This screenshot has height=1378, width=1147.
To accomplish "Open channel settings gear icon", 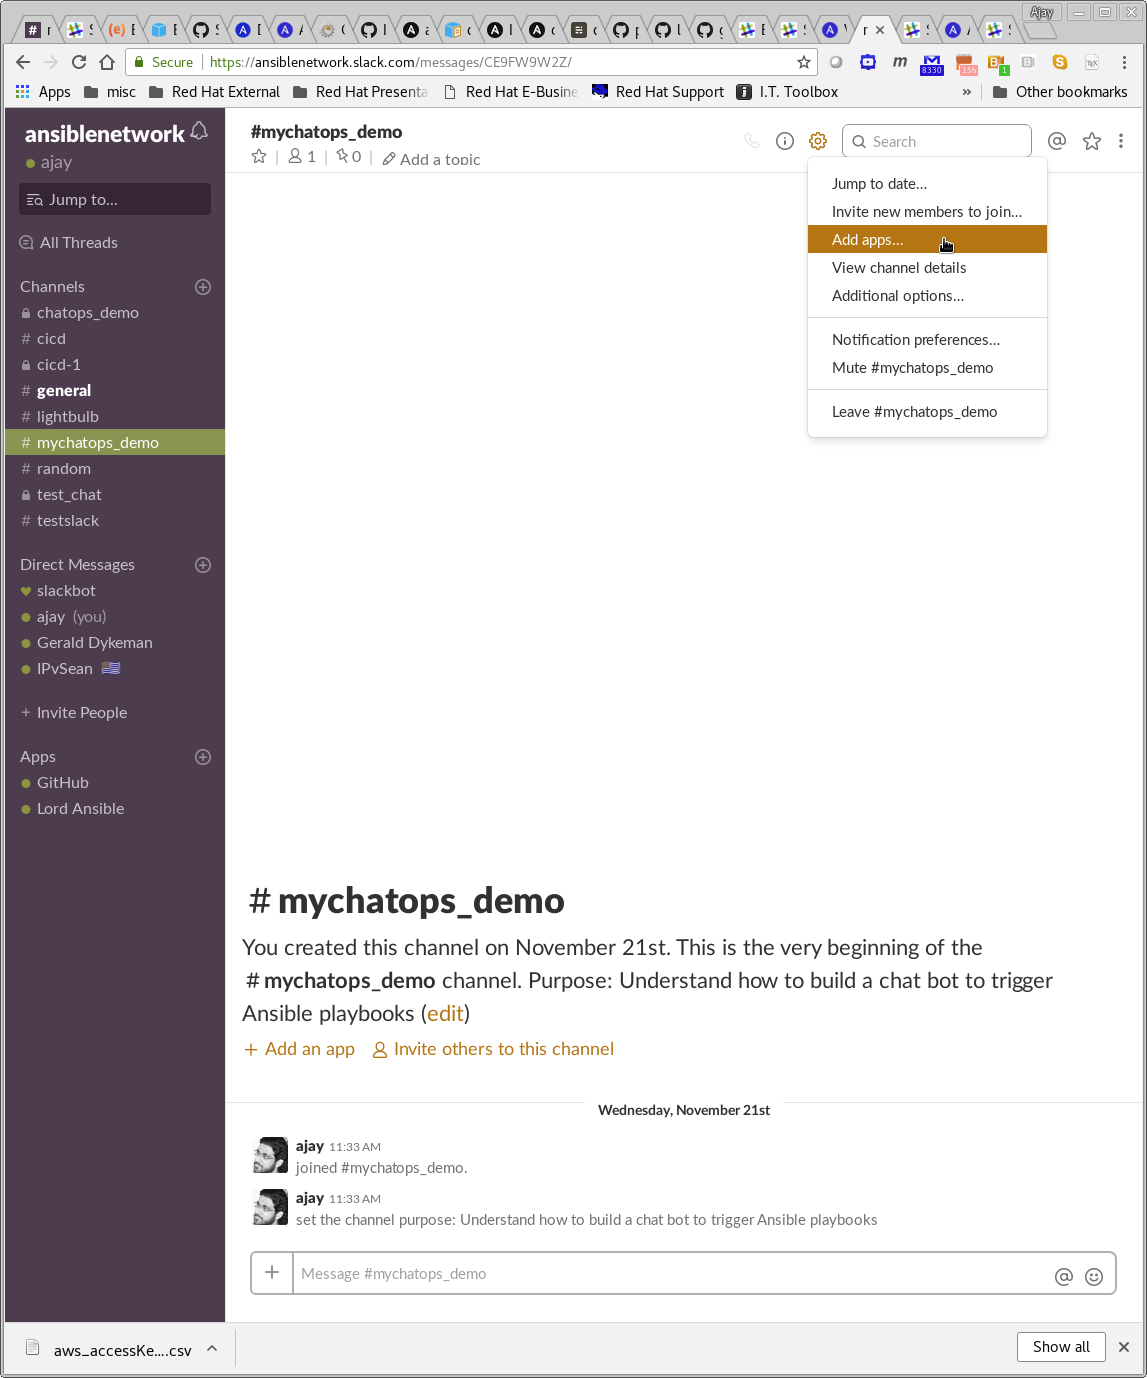I will pos(818,141).
